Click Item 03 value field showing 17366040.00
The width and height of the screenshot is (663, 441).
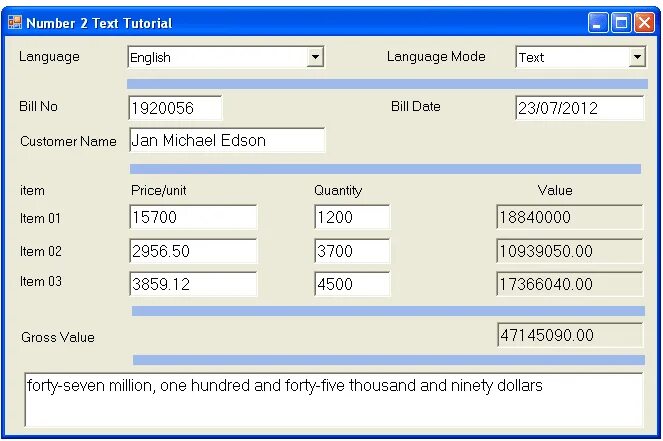point(570,284)
